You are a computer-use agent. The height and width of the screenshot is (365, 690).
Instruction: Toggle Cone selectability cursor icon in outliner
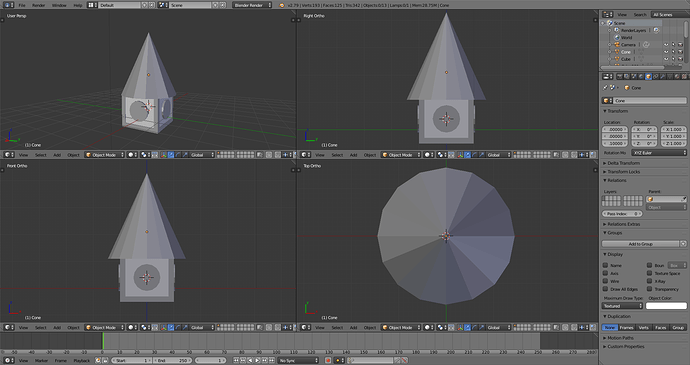673,52
